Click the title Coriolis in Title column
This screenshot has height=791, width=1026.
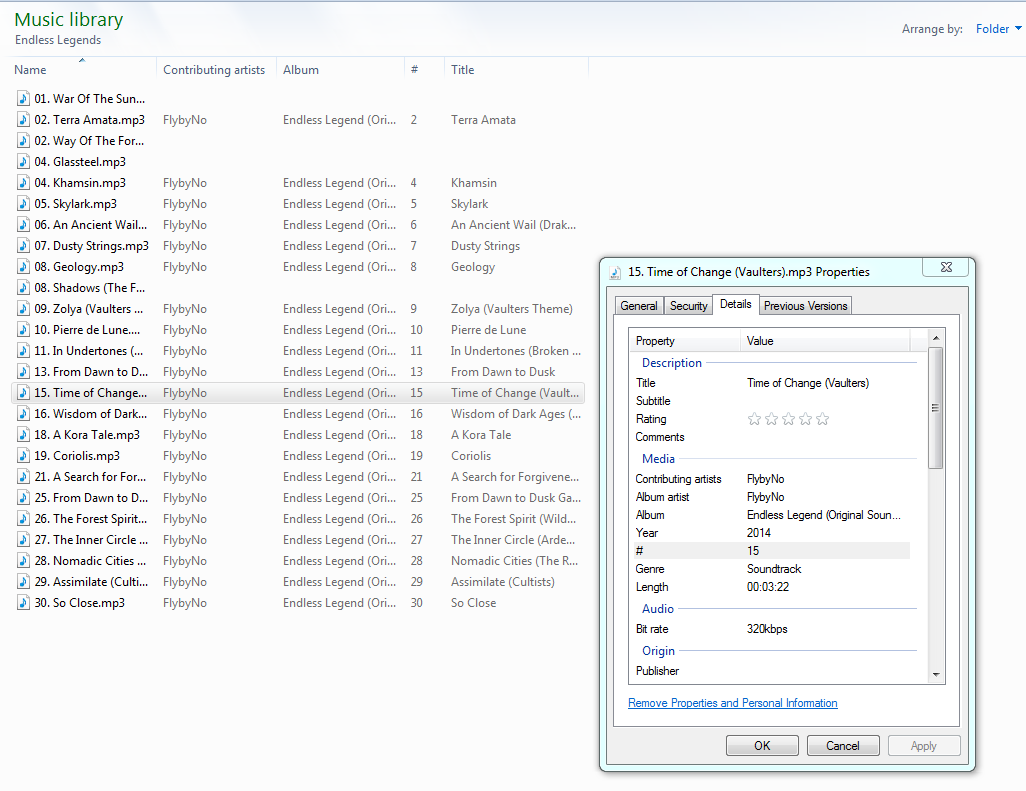(471, 456)
